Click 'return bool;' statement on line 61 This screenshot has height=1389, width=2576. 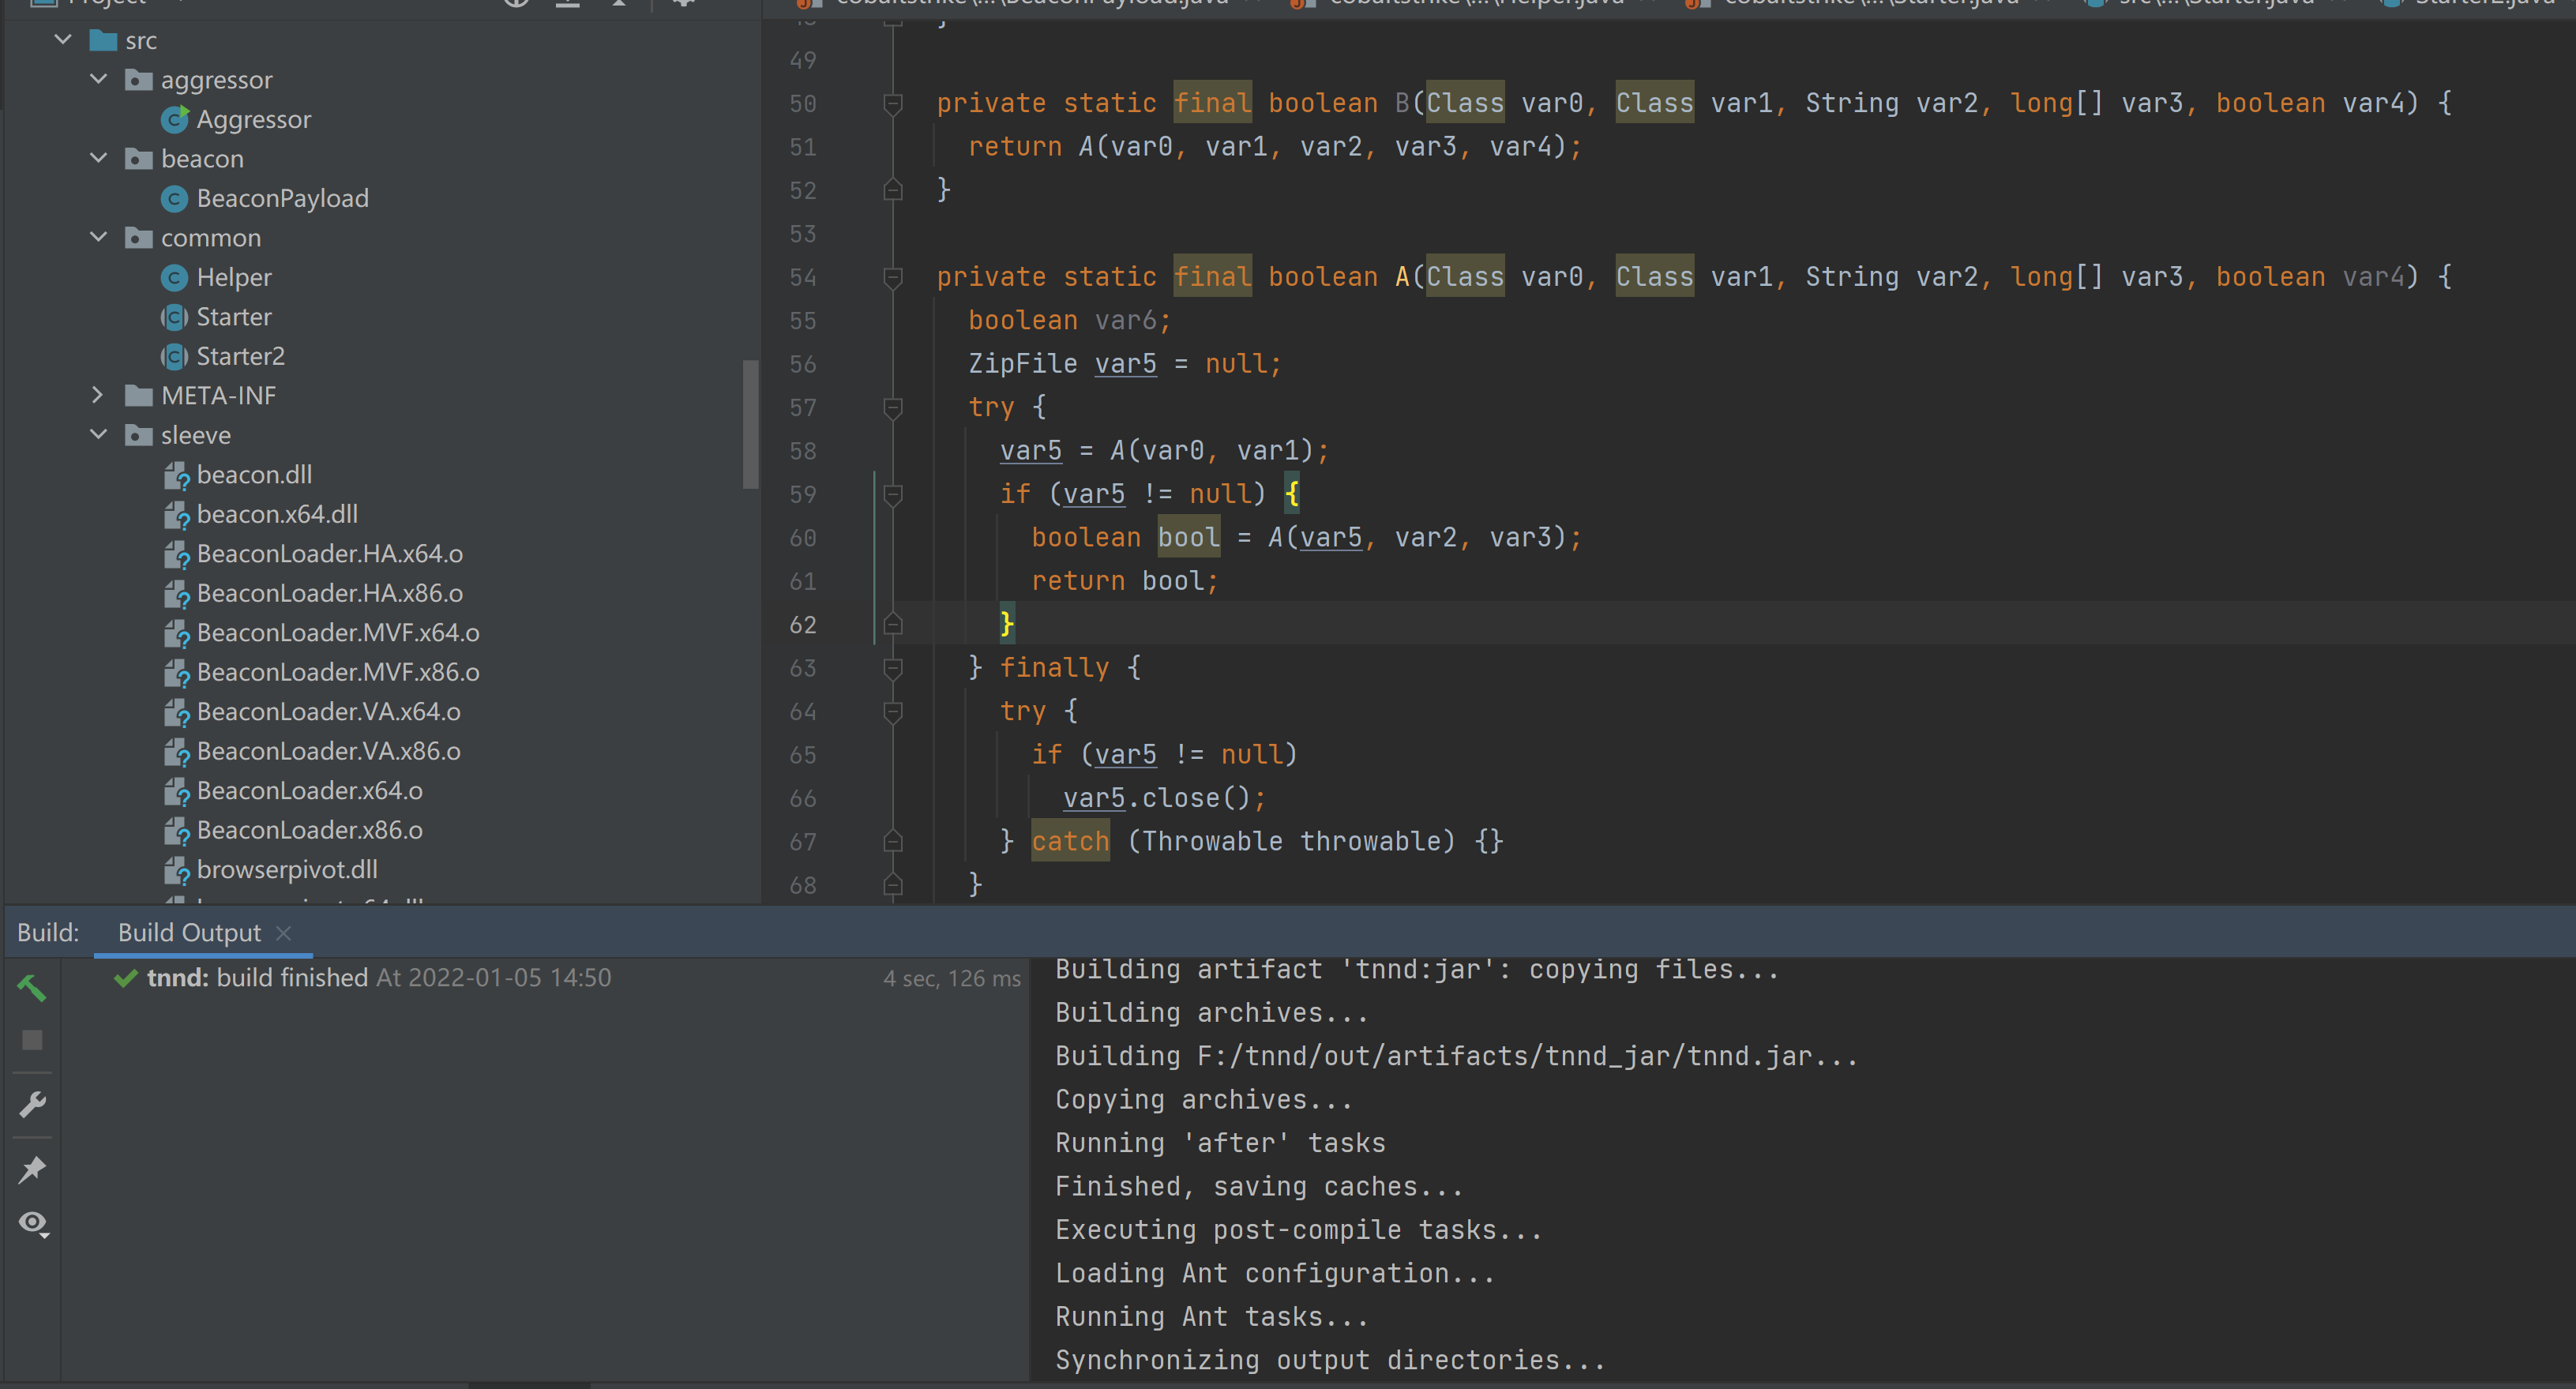[x=1125, y=581]
